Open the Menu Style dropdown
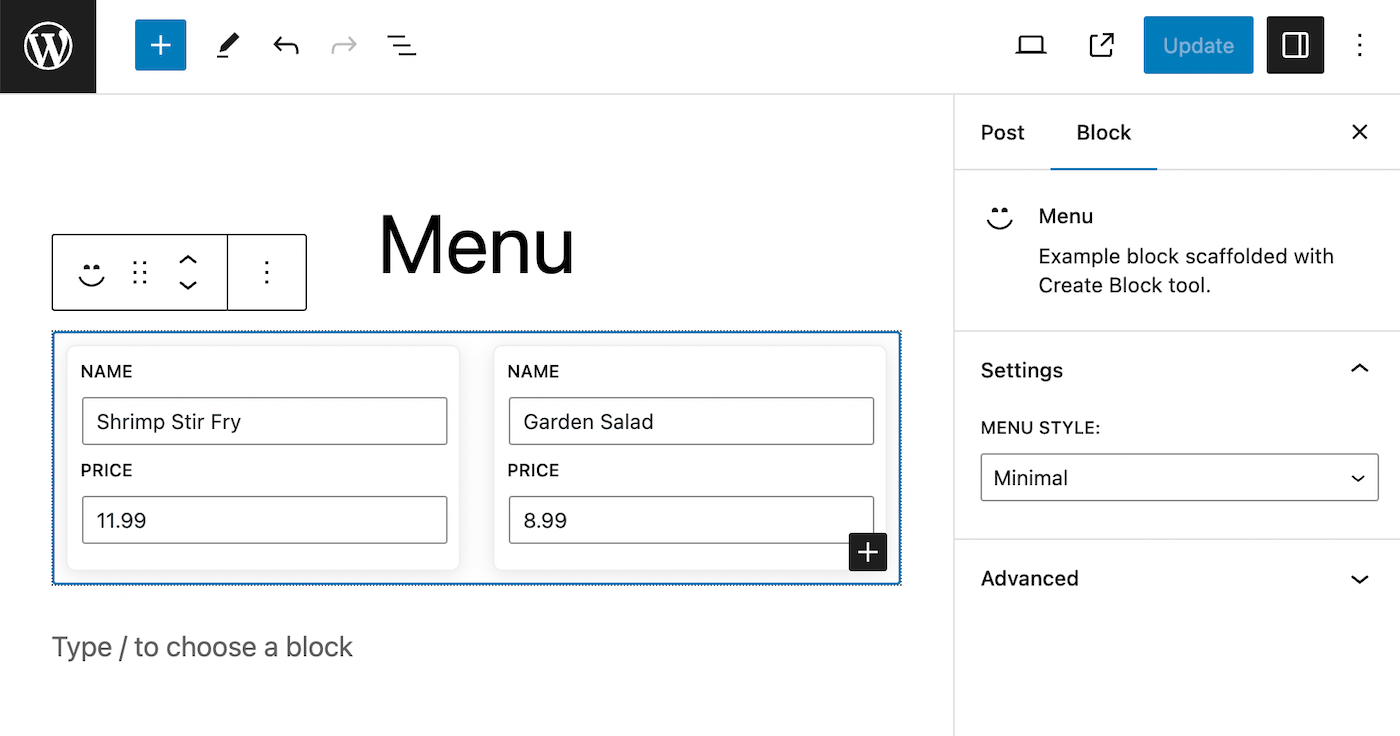 pos(1179,478)
